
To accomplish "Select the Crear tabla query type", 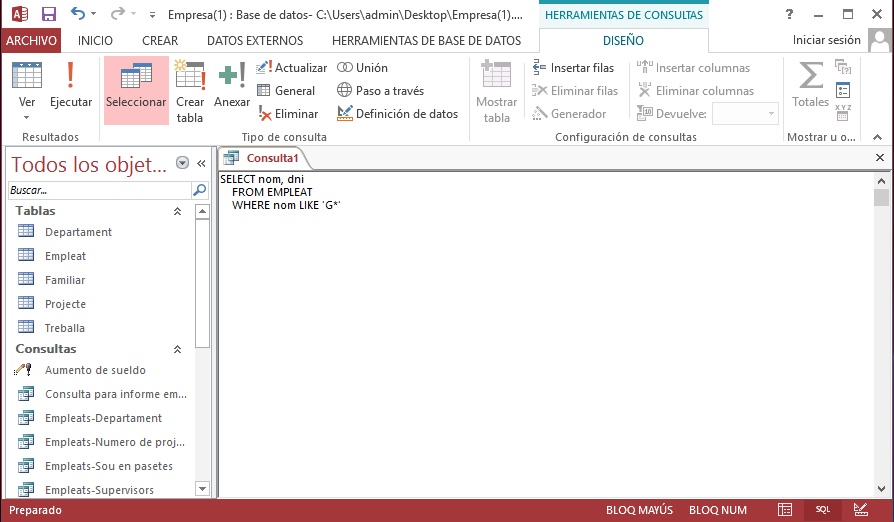I will coord(189,90).
